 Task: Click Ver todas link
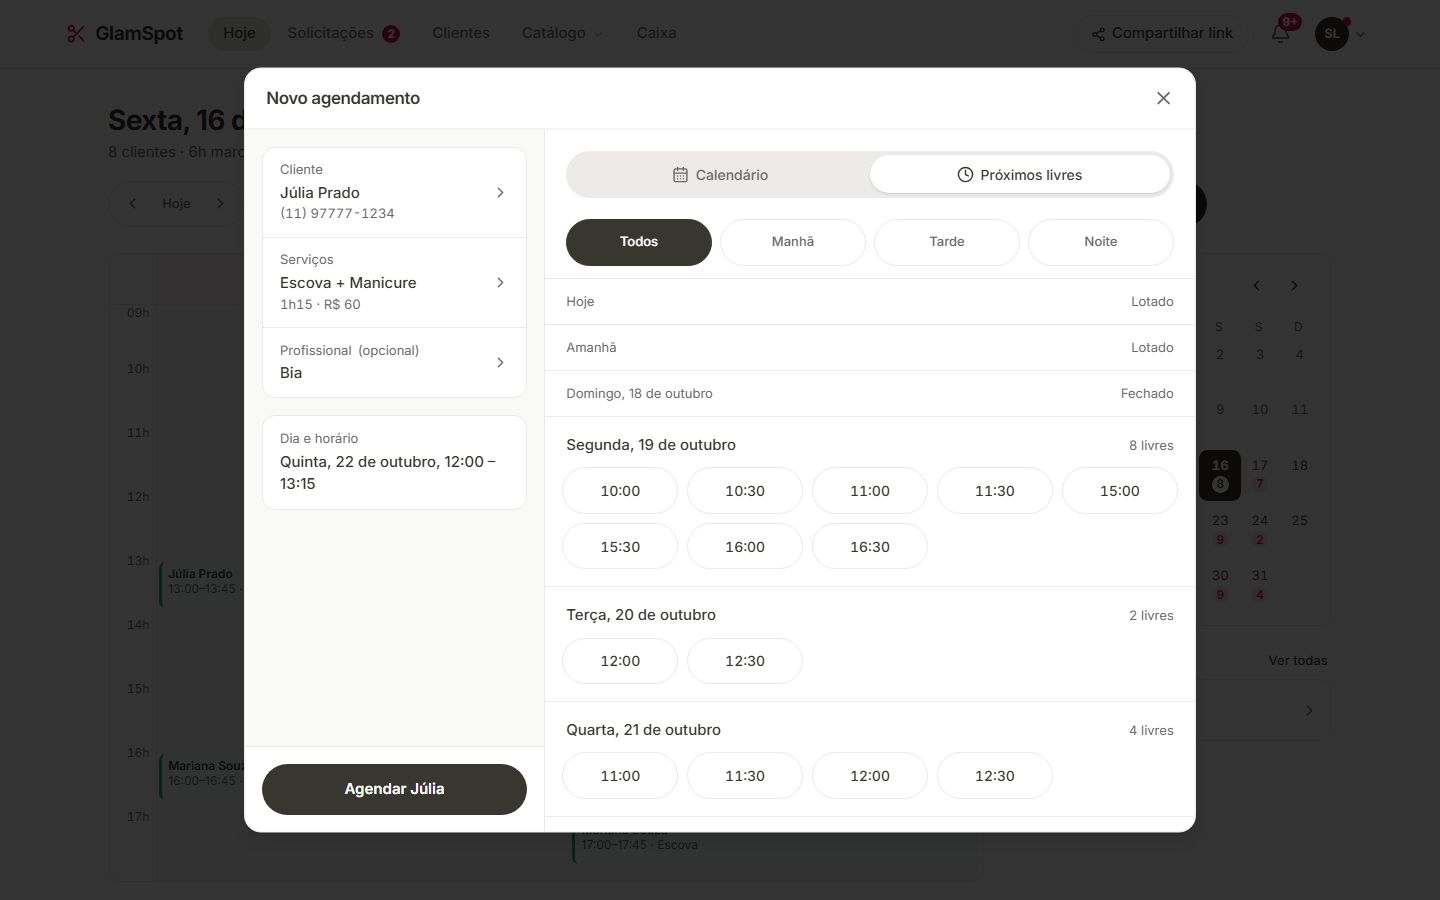tap(1298, 661)
